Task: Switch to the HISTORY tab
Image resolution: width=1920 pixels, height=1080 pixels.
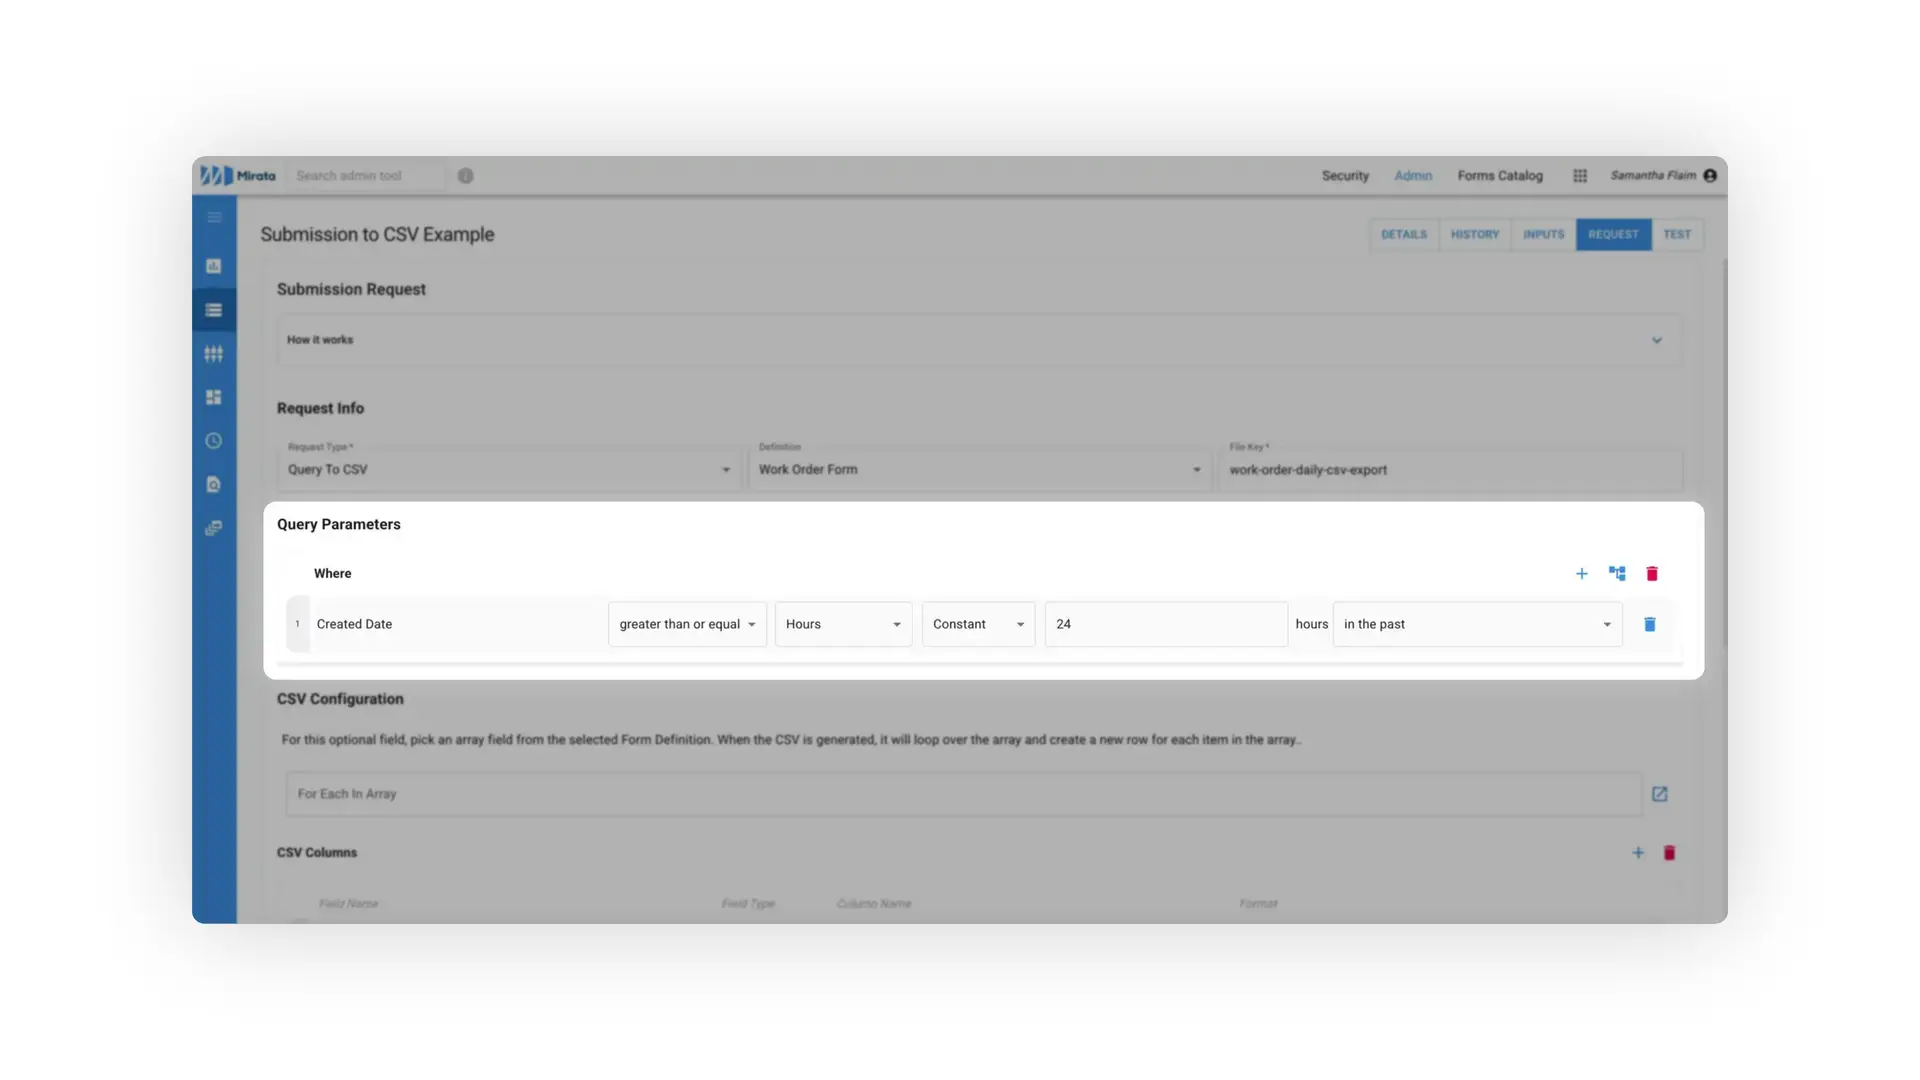Action: click(1474, 234)
